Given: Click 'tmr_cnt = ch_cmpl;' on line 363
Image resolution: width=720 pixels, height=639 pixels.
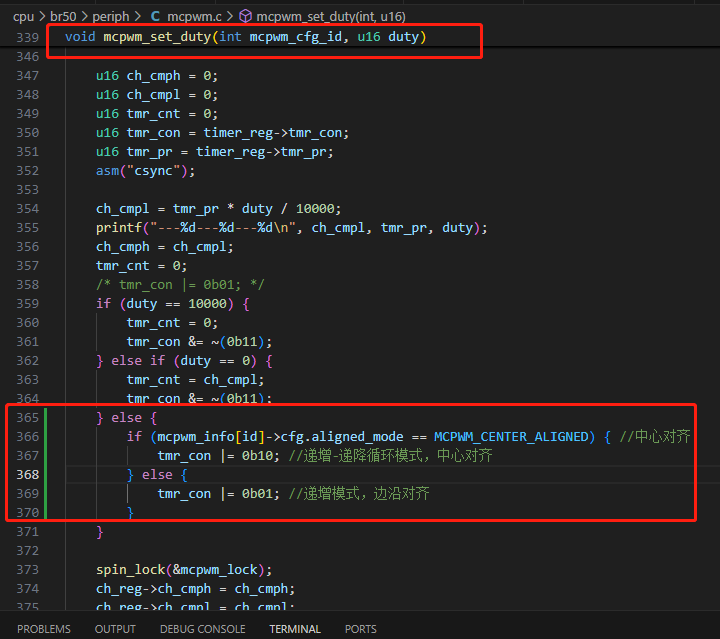Looking at the screenshot, I should 195,380.
